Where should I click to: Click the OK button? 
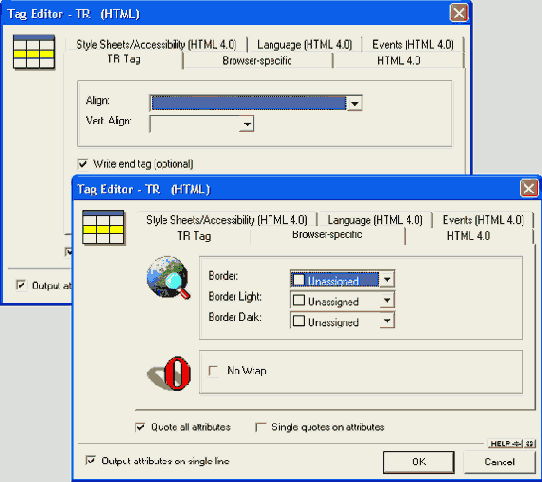pyautogui.click(x=419, y=462)
